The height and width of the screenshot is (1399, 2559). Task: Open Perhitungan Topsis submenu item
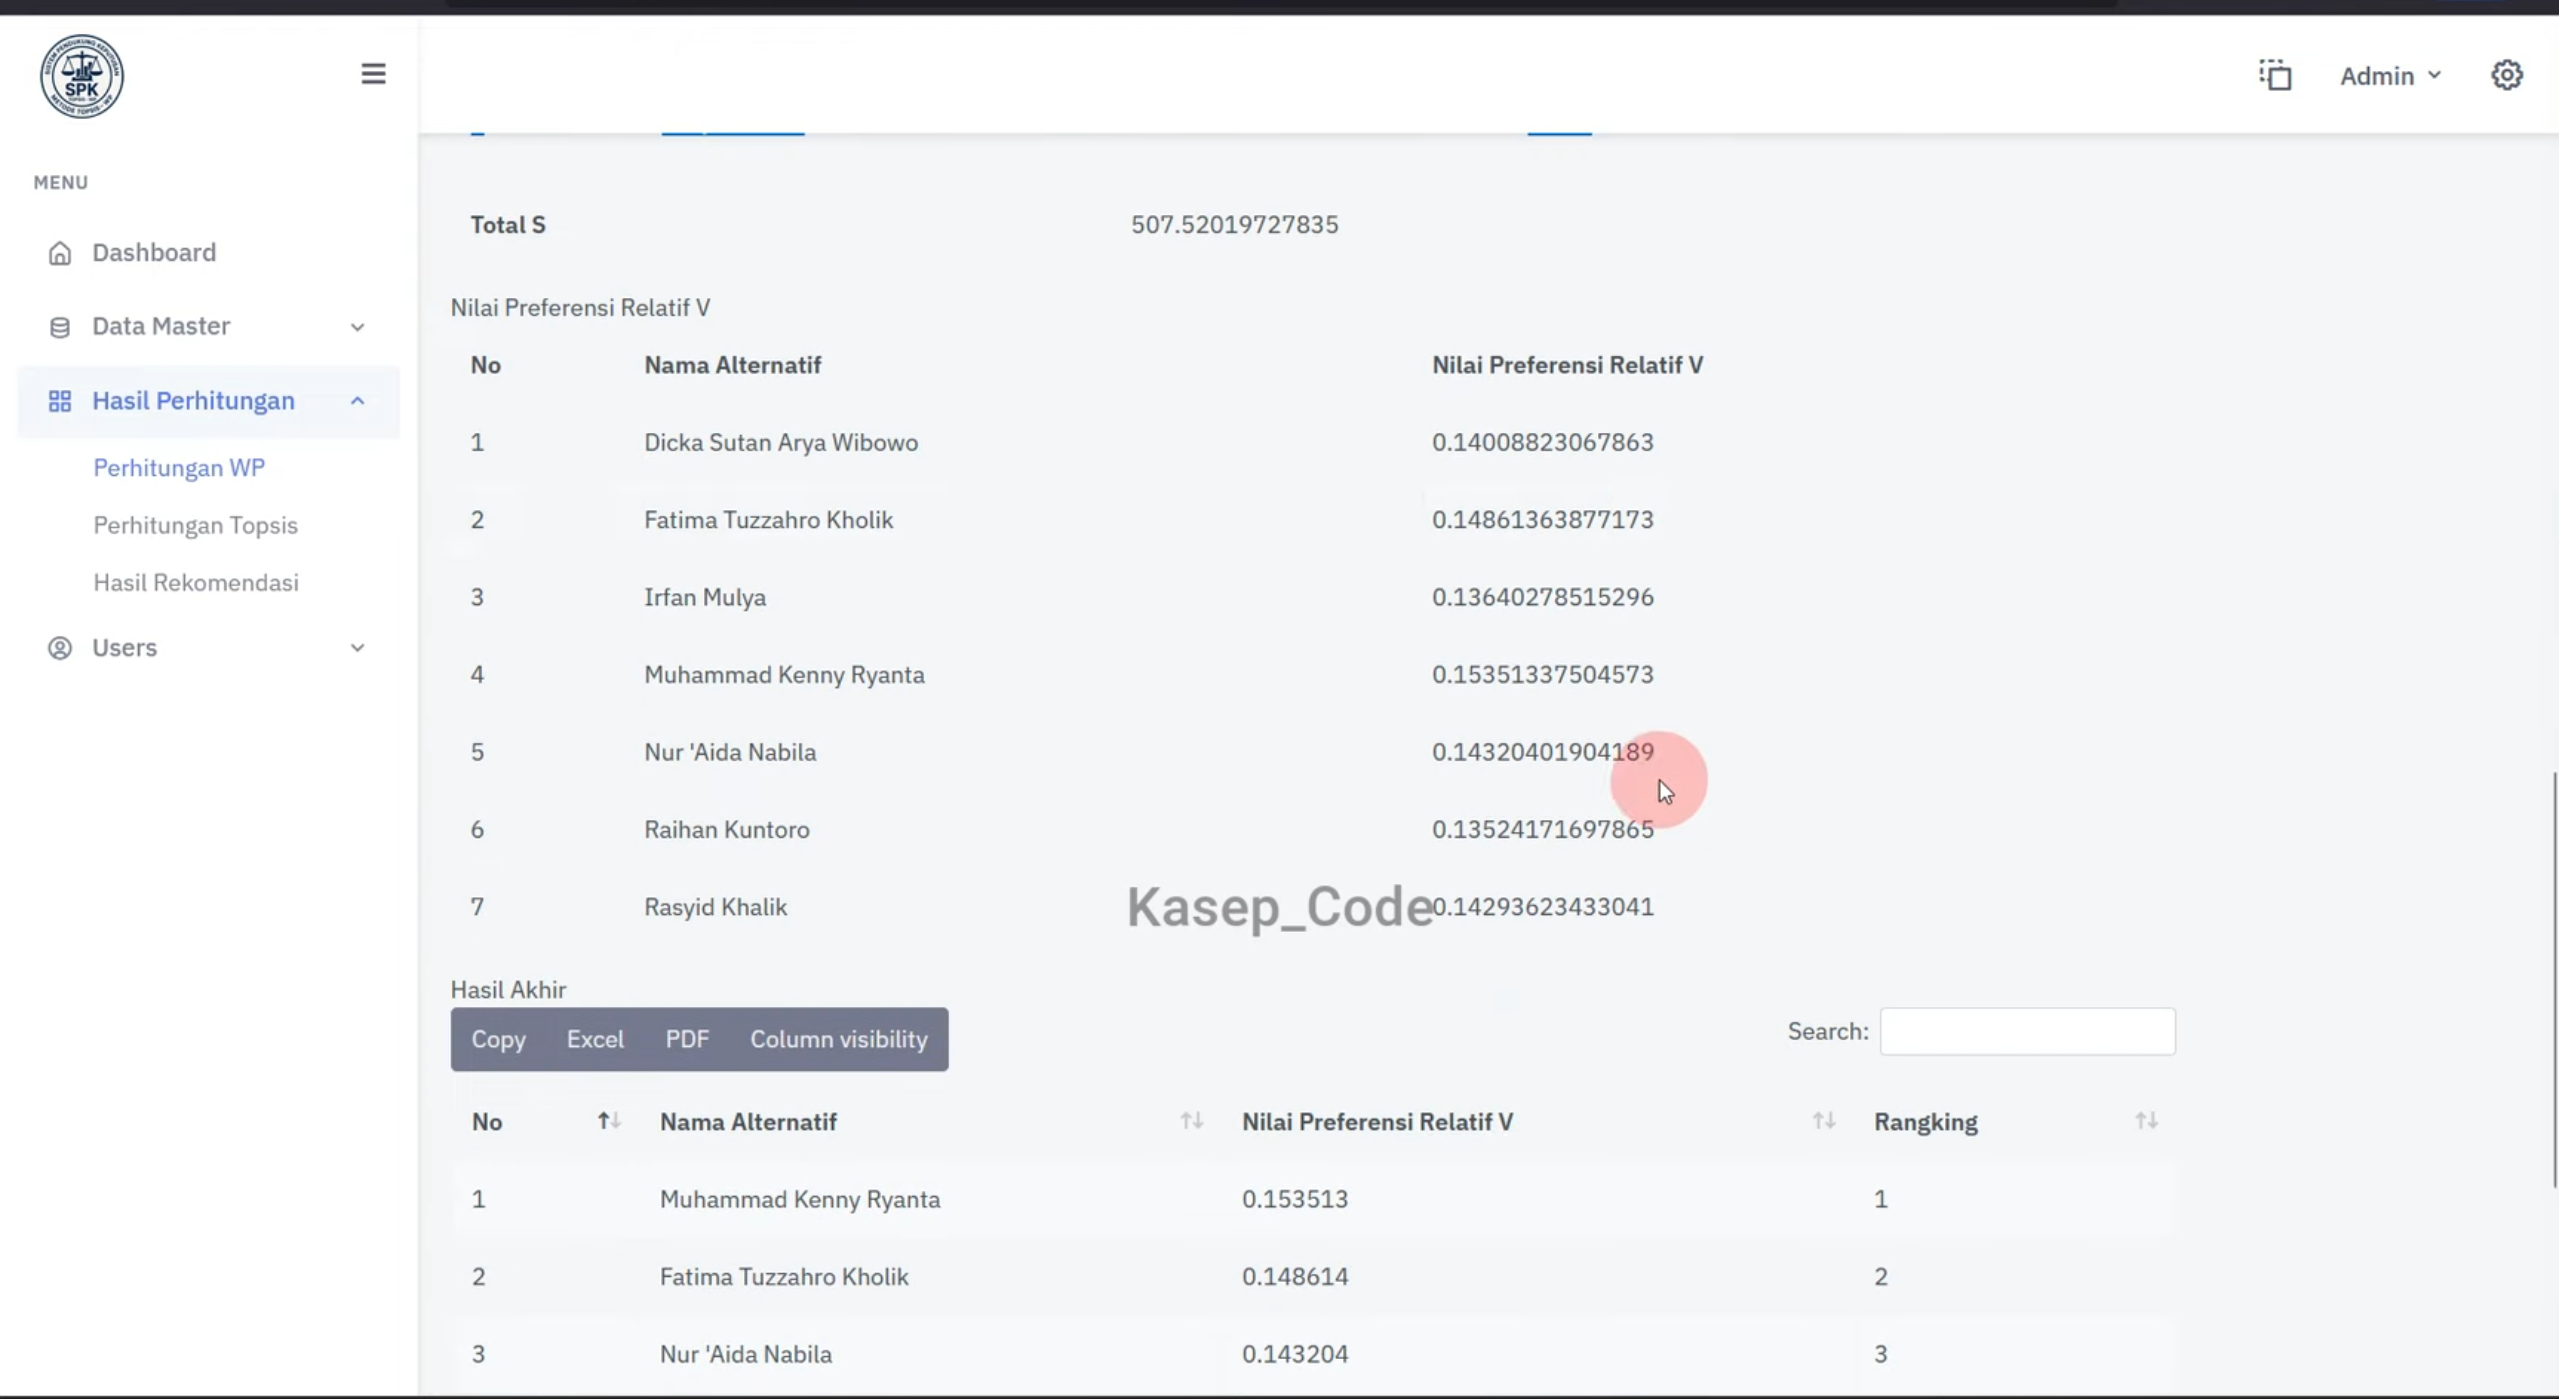coord(196,525)
